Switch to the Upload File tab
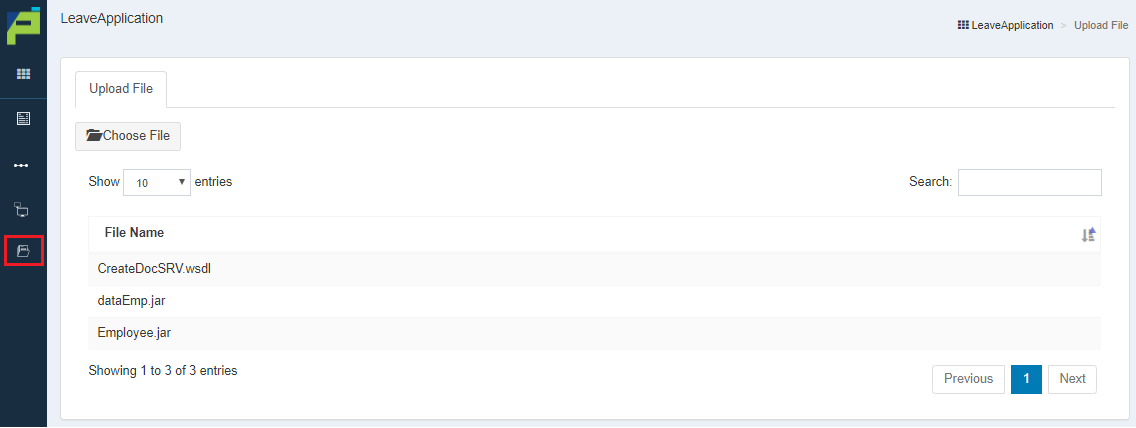The width and height of the screenshot is (1136, 428). click(121, 89)
